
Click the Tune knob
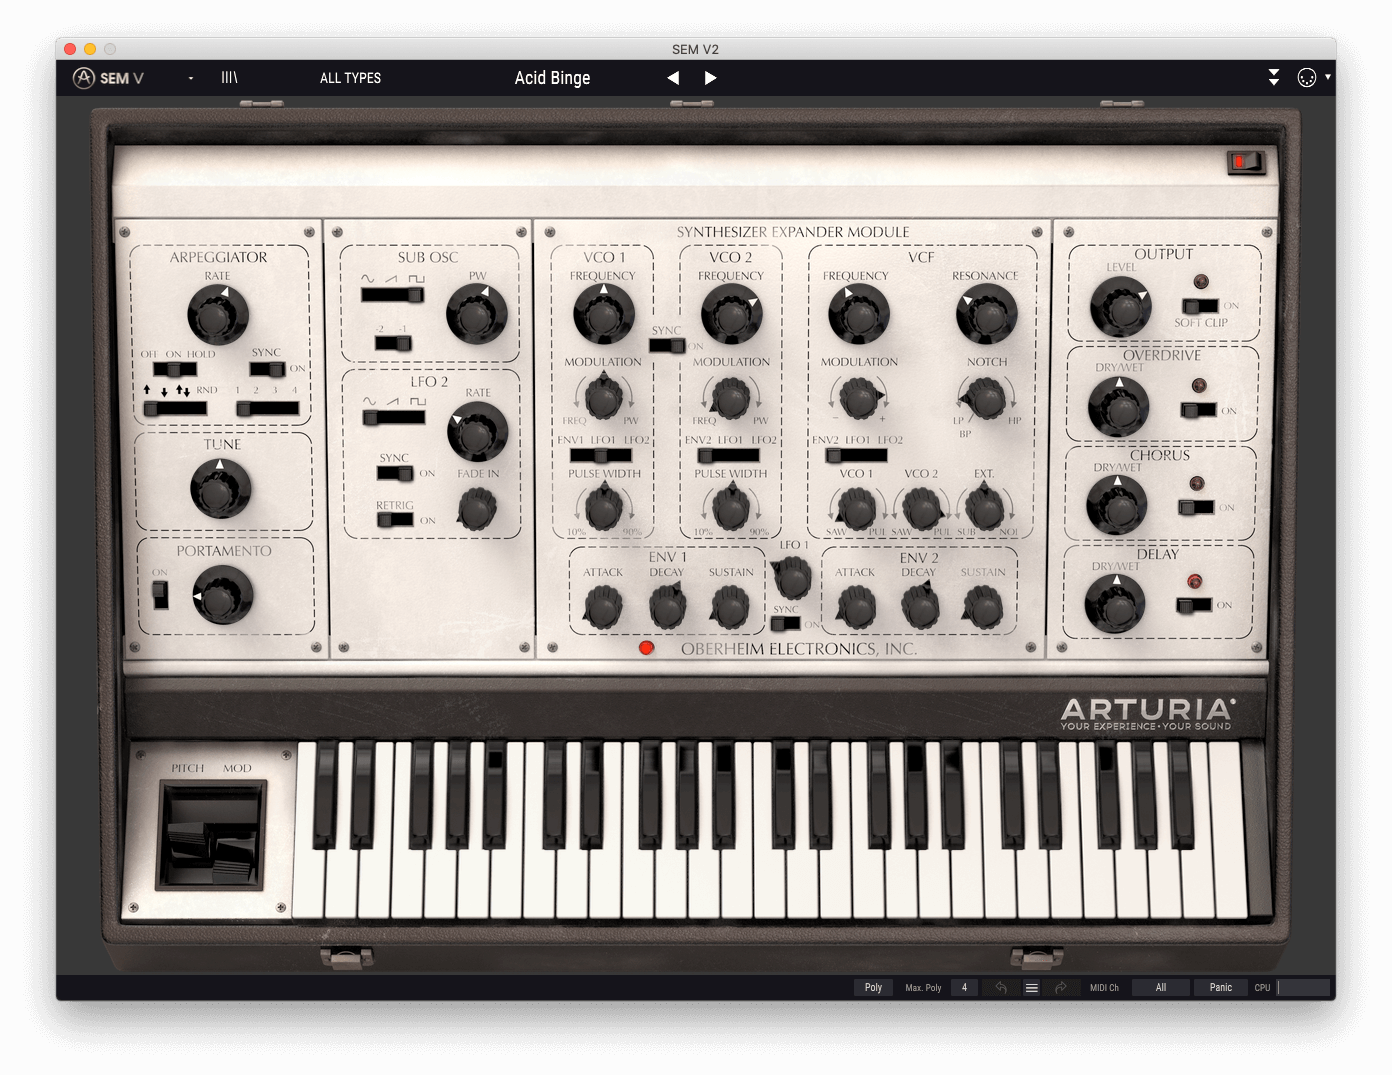point(219,489)
